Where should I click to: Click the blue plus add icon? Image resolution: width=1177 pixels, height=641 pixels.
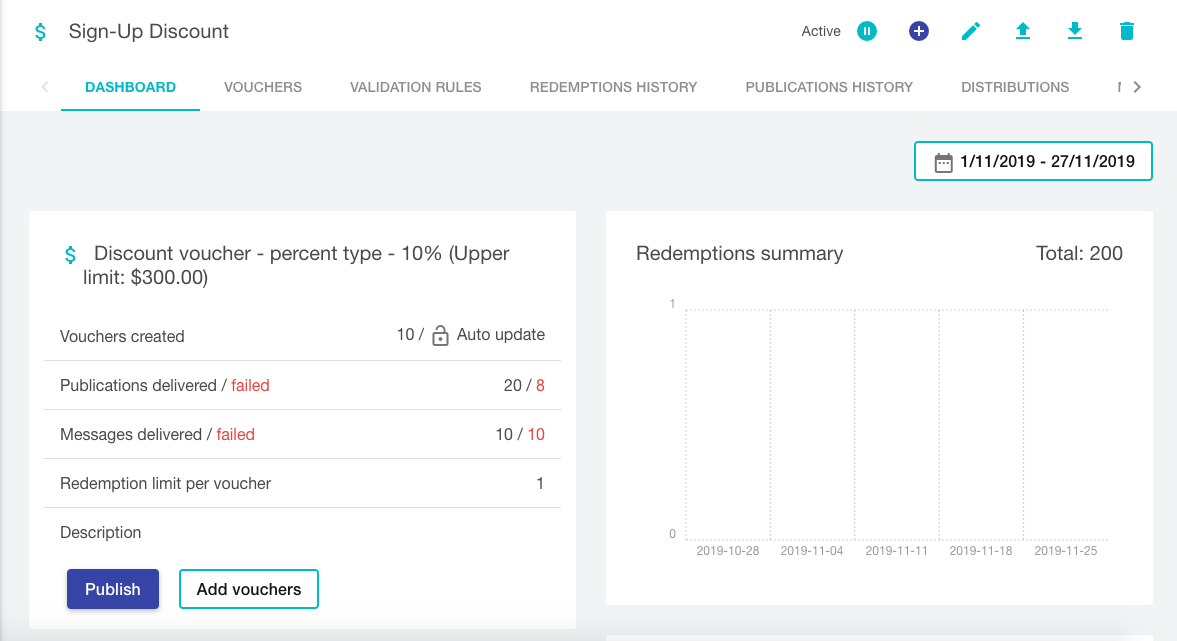(x=918, y=31)
